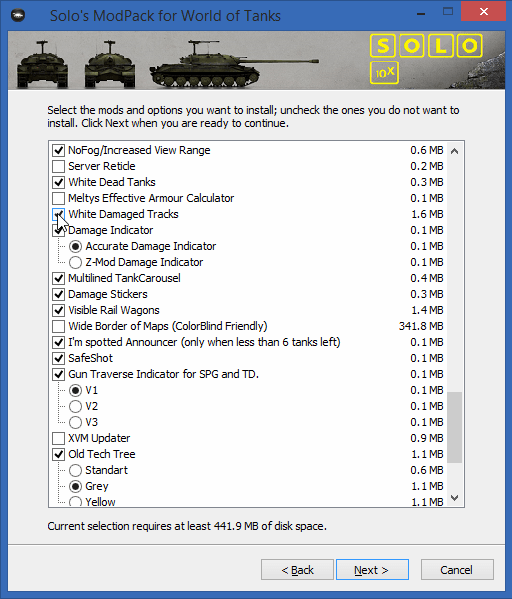Image resolution: width=512 pixels, height=599 pixels.
Task: Select V2 gun traverse radio button
Action: coord(75,406)
